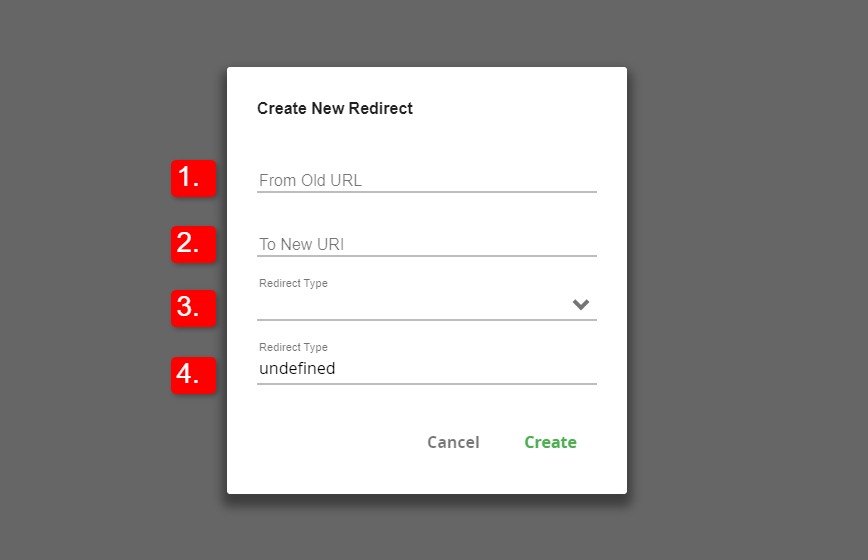Click the "From Old URL" placeholder text
868x560 pixels.
310,180
